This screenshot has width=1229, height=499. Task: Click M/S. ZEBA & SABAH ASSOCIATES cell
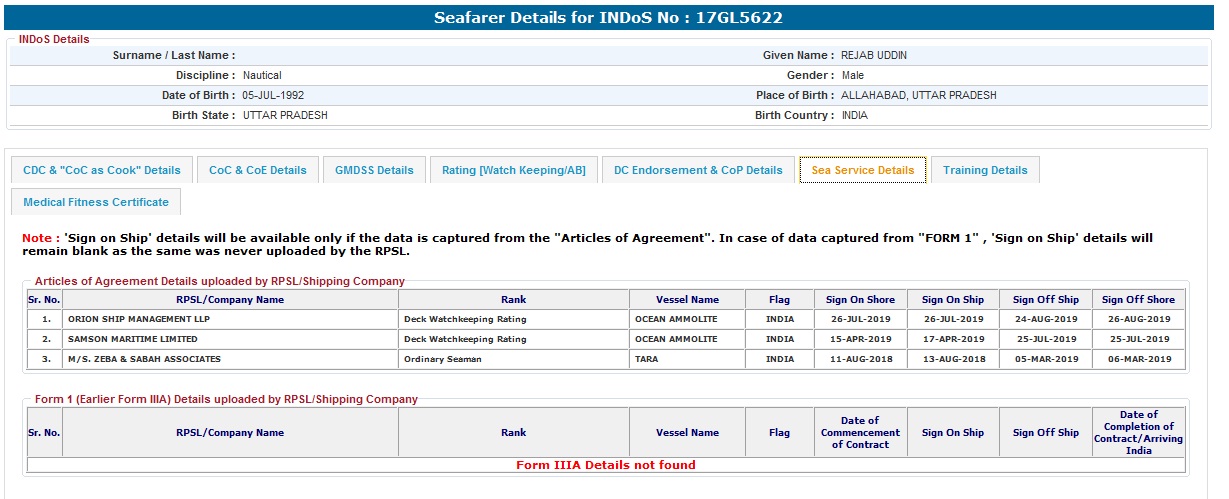pyautogui.click(x=144, y=359)
